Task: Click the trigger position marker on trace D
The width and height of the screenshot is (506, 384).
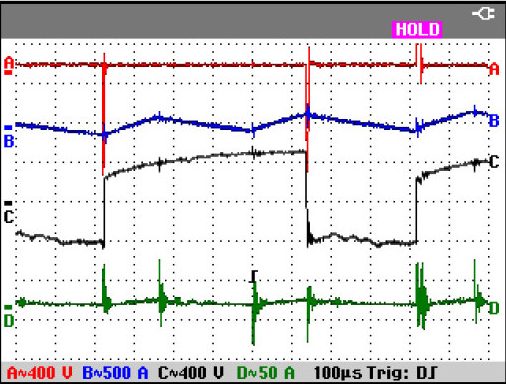Action: [254, 276]
